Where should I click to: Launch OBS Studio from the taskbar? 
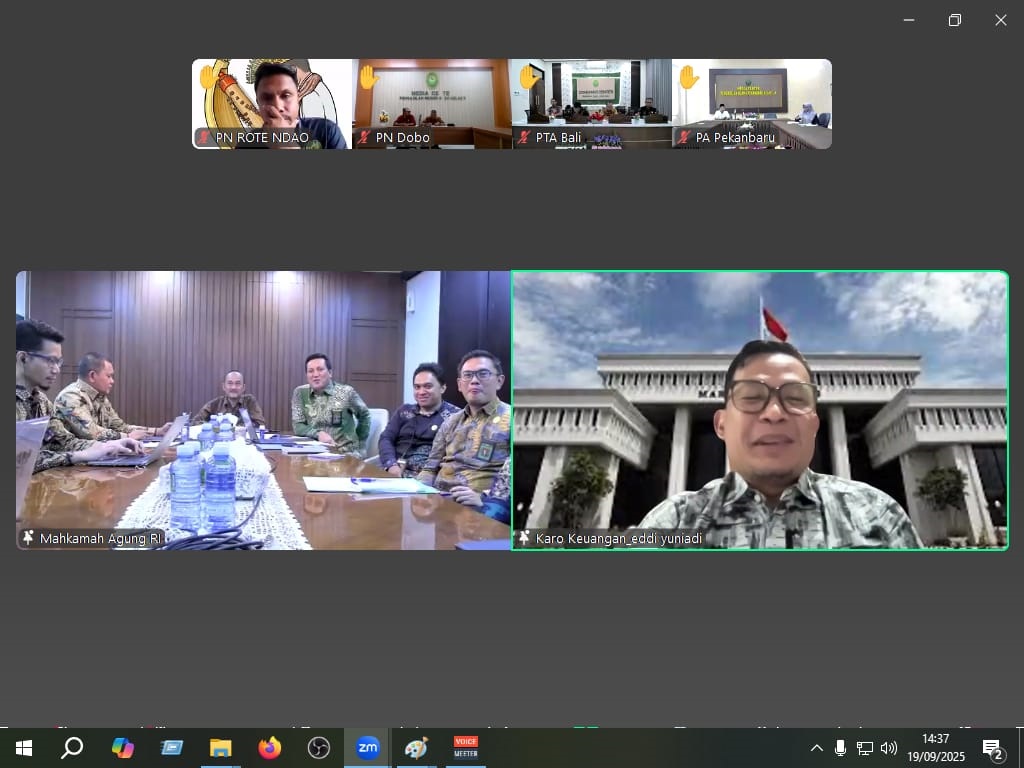(318, 748)
